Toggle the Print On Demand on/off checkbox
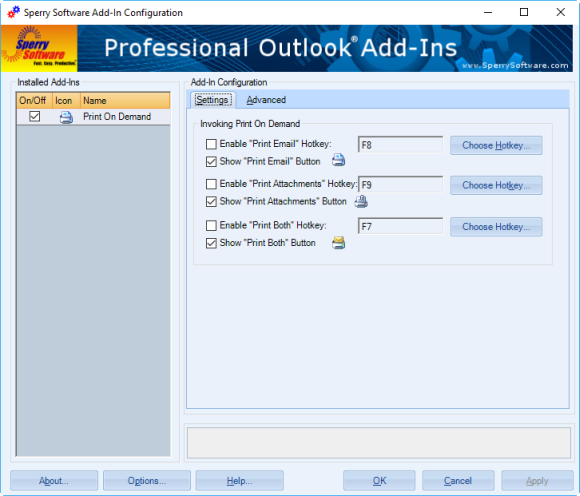580x496 pixels. click(x=34, y=117)
